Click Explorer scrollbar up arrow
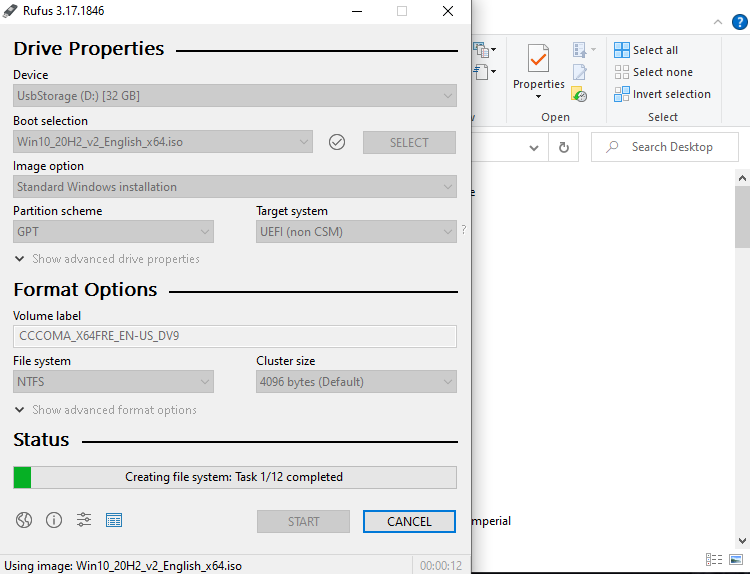 pyautogui.click(x=742, y=178)
